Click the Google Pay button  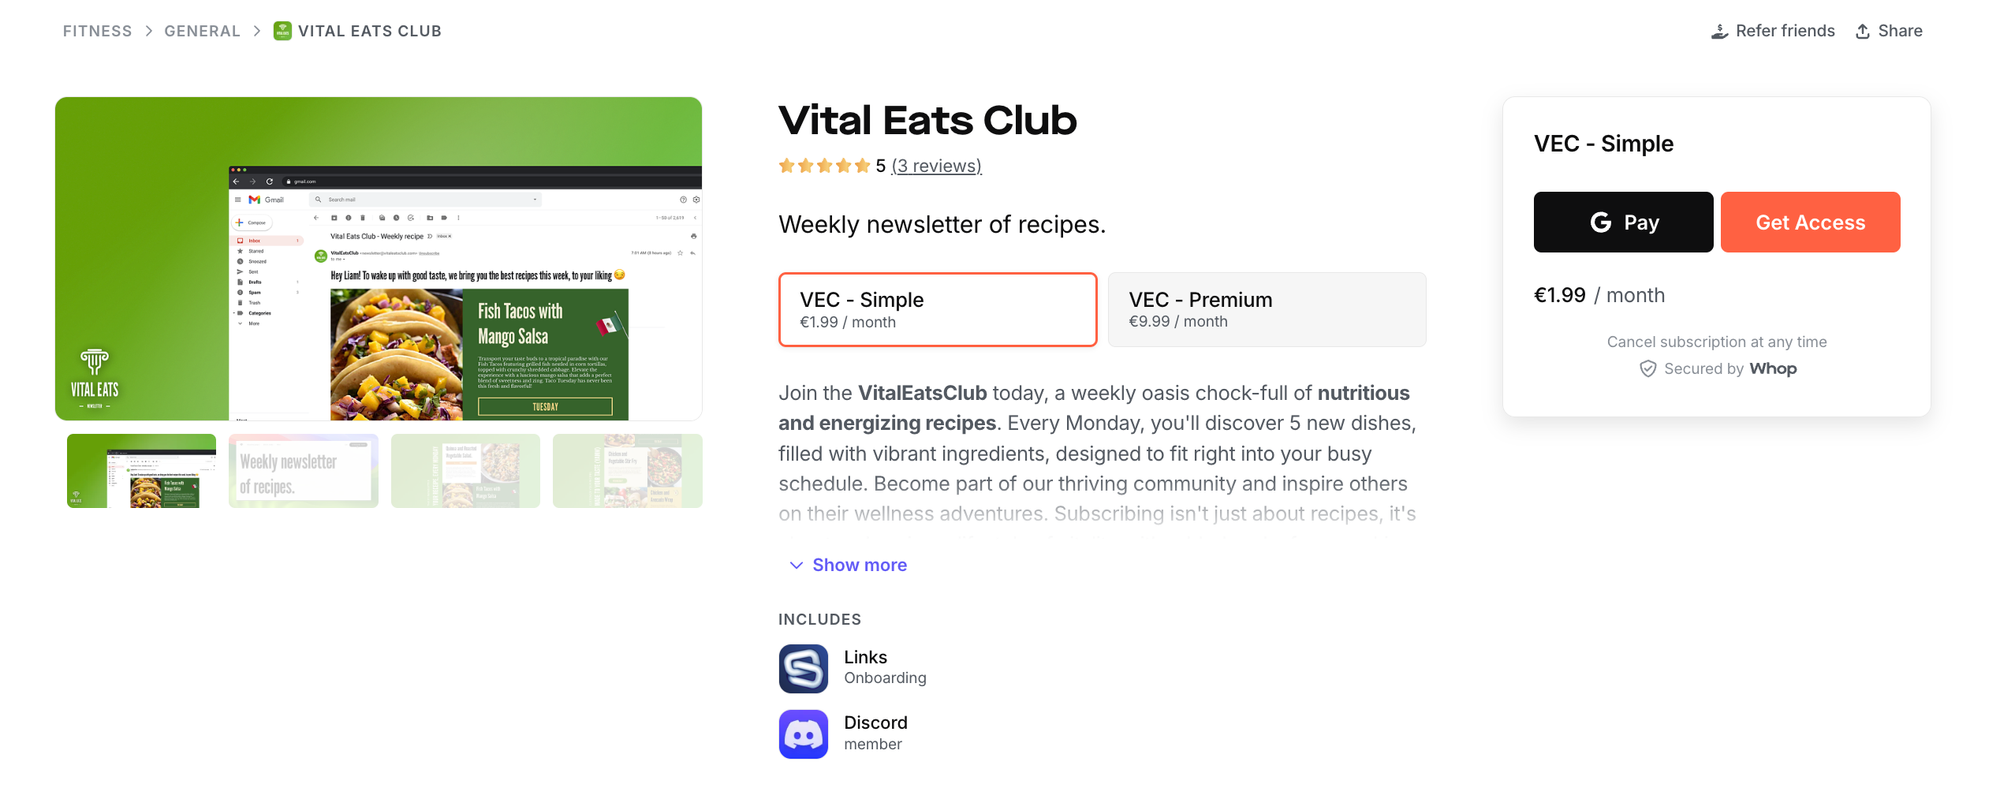coord(1622,222)
